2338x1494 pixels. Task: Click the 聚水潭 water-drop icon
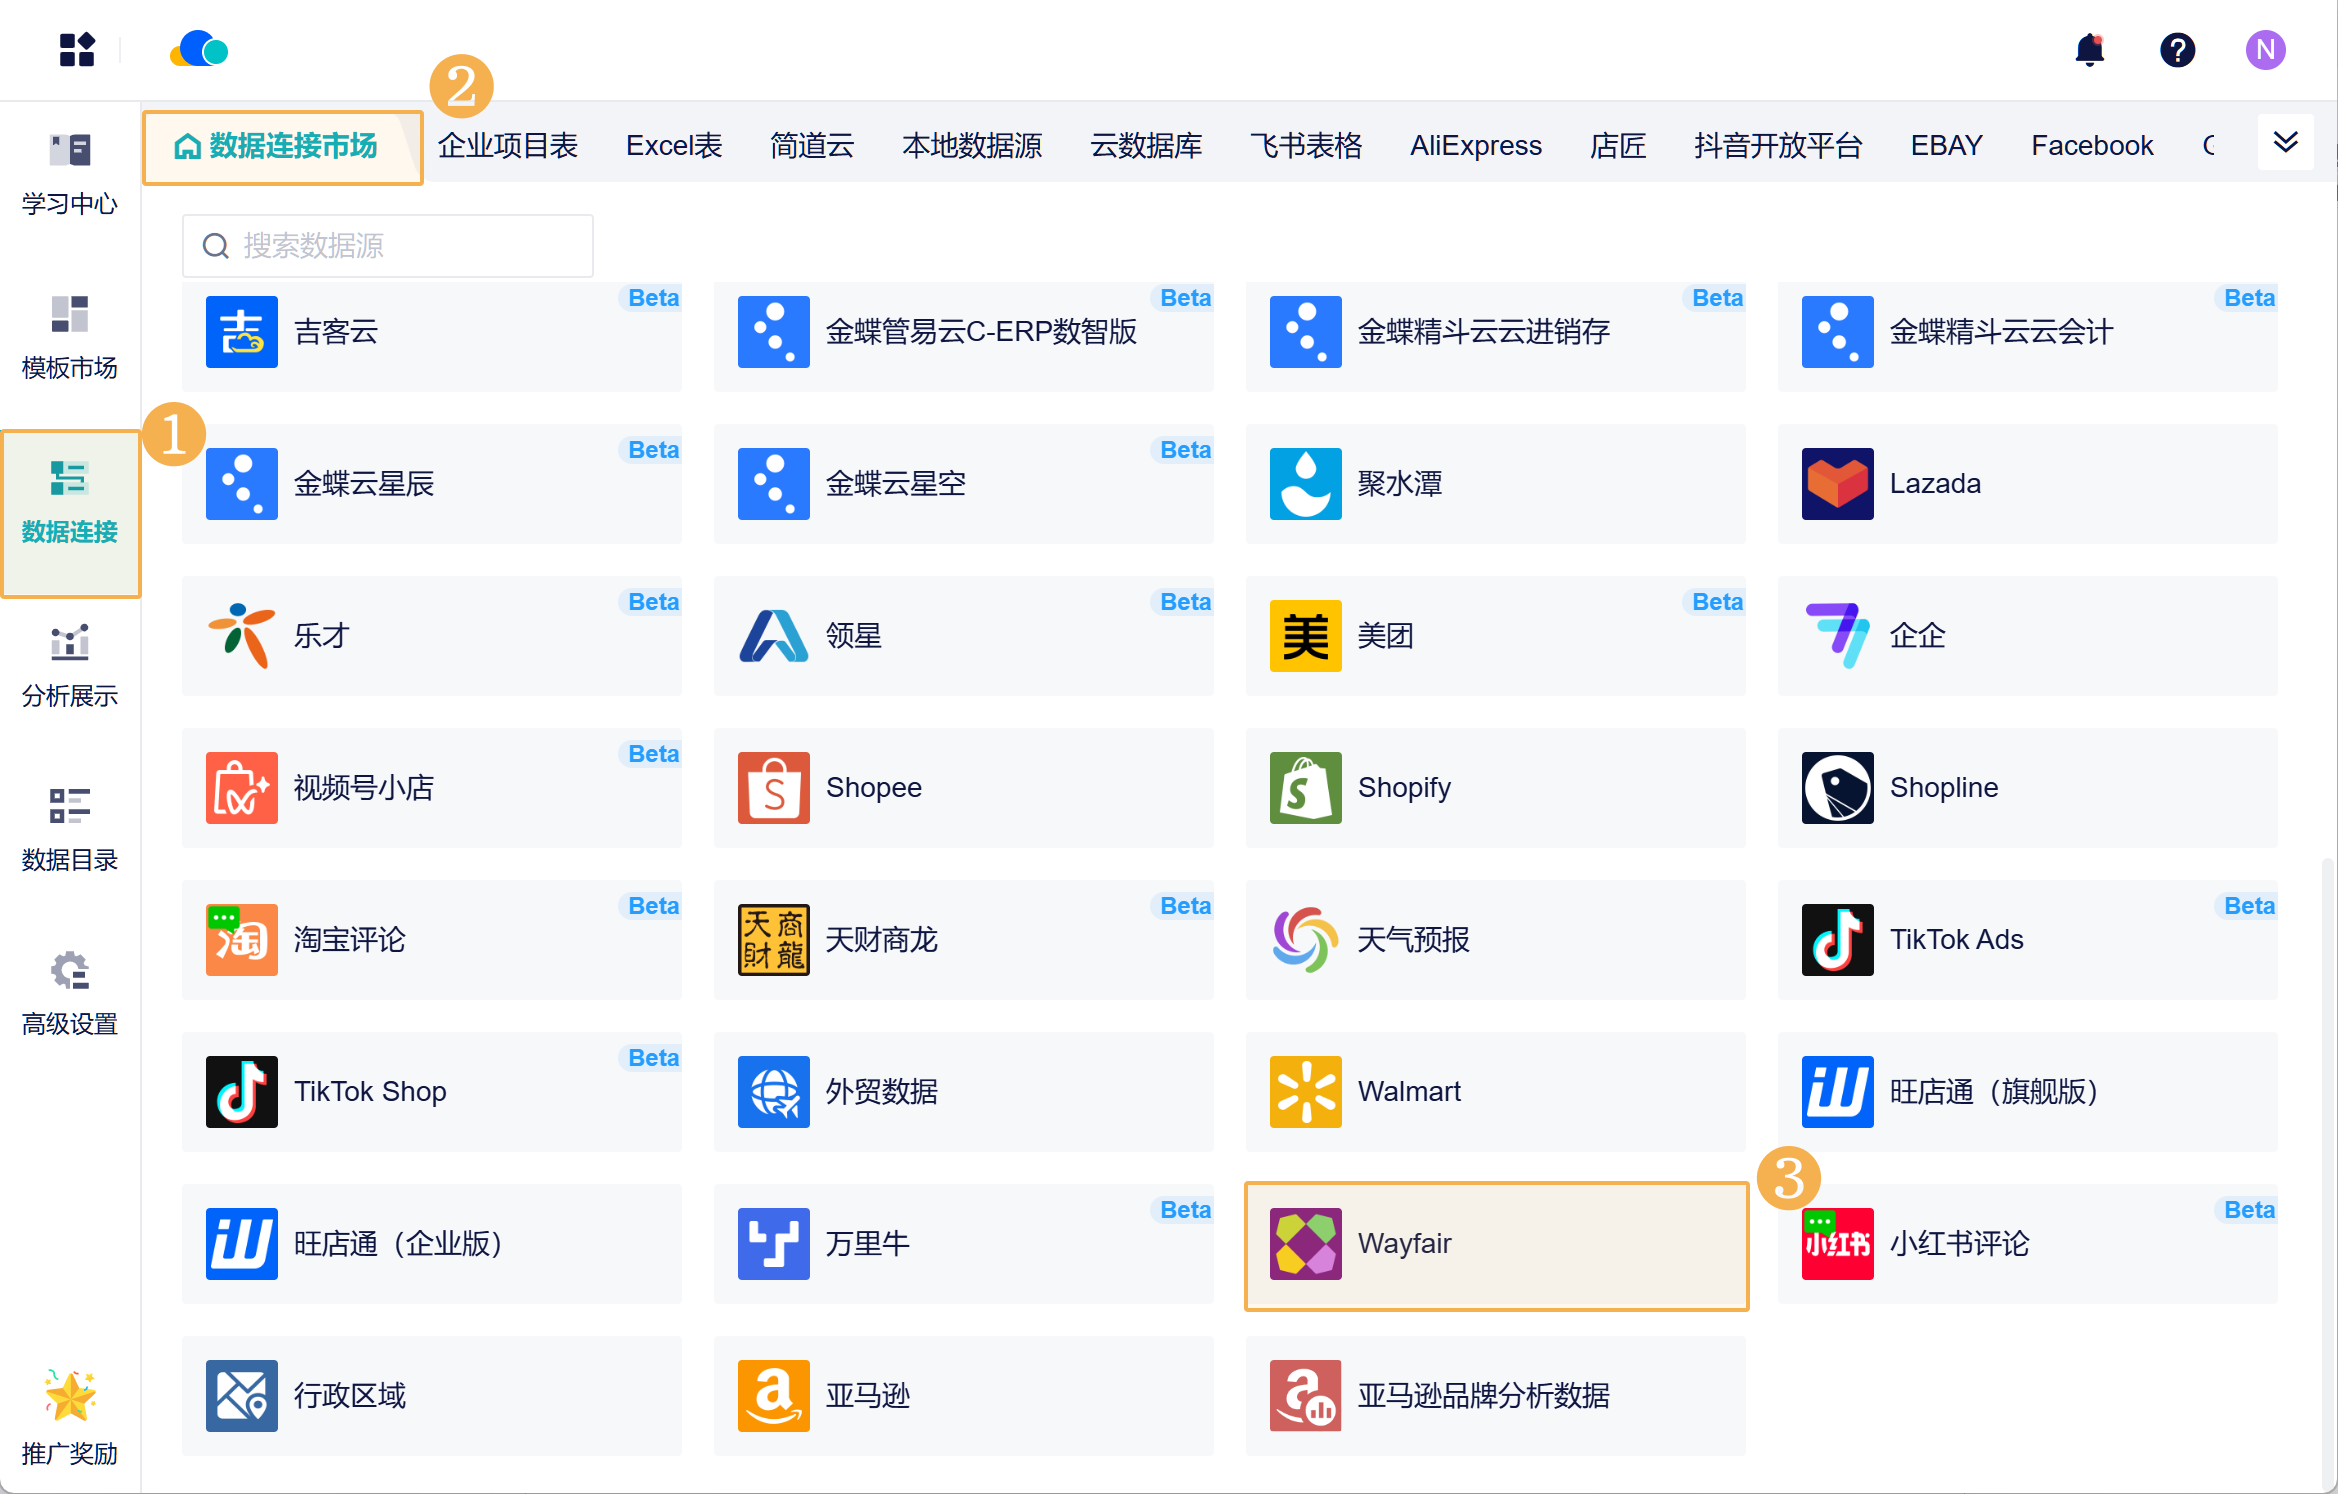[1305, 484]
